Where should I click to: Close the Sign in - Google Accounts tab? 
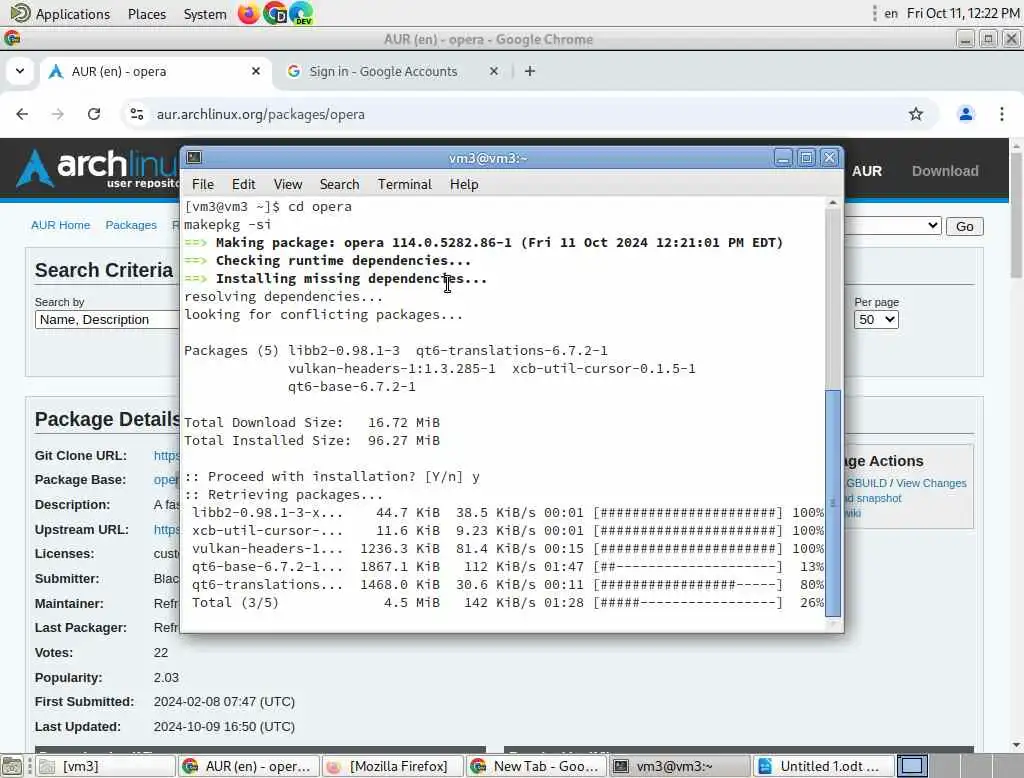pyautogui.click(x=494, y=71)
